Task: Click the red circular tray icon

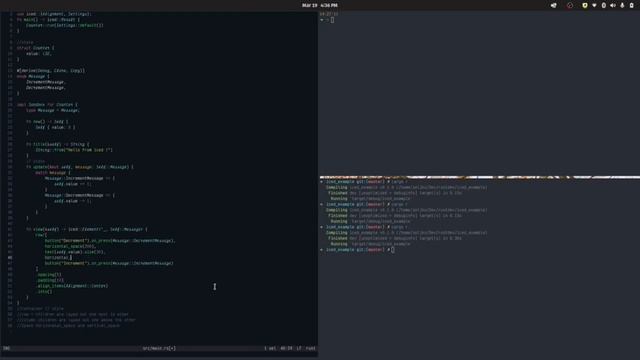Action: point(570,5)
